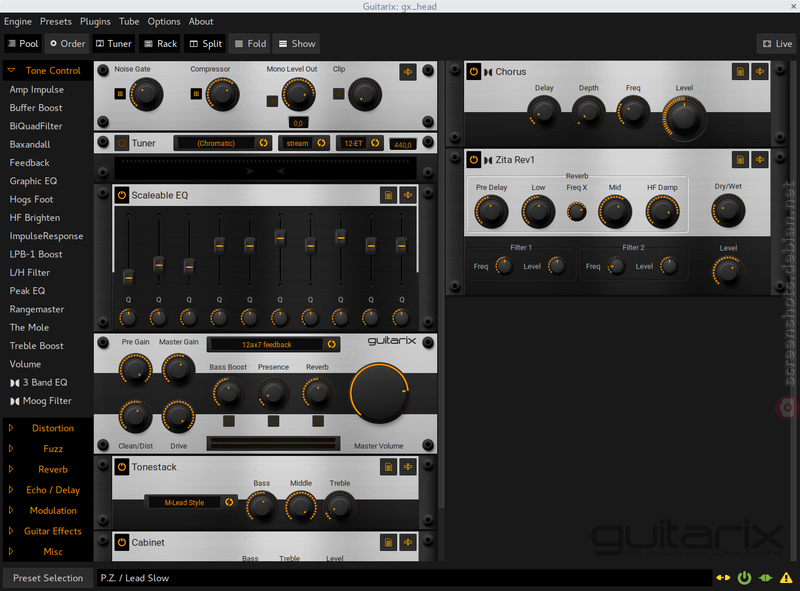Click the Rack toolbar icon
This screenshot has width=800, height=591.
148,44
